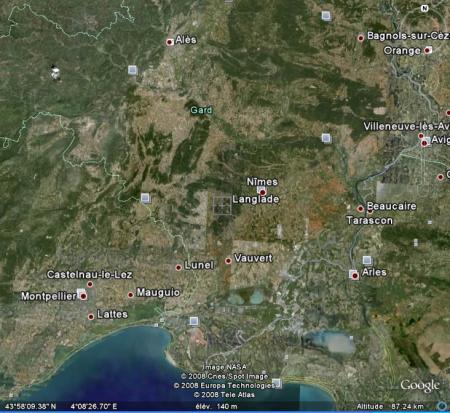Select the Lunel red dot marker

coord(178,267)
